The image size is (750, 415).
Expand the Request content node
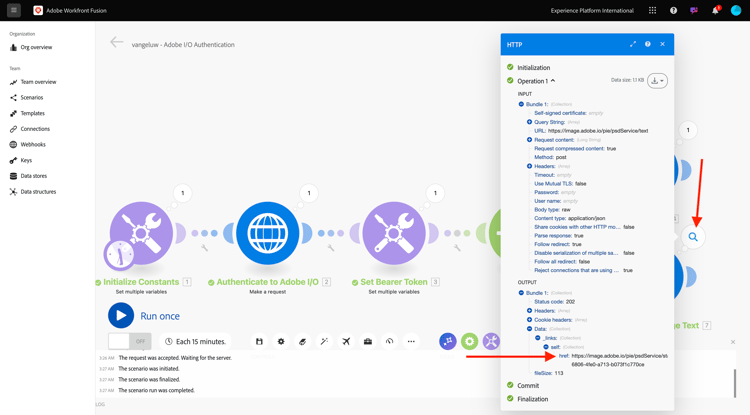coord(529,140)
